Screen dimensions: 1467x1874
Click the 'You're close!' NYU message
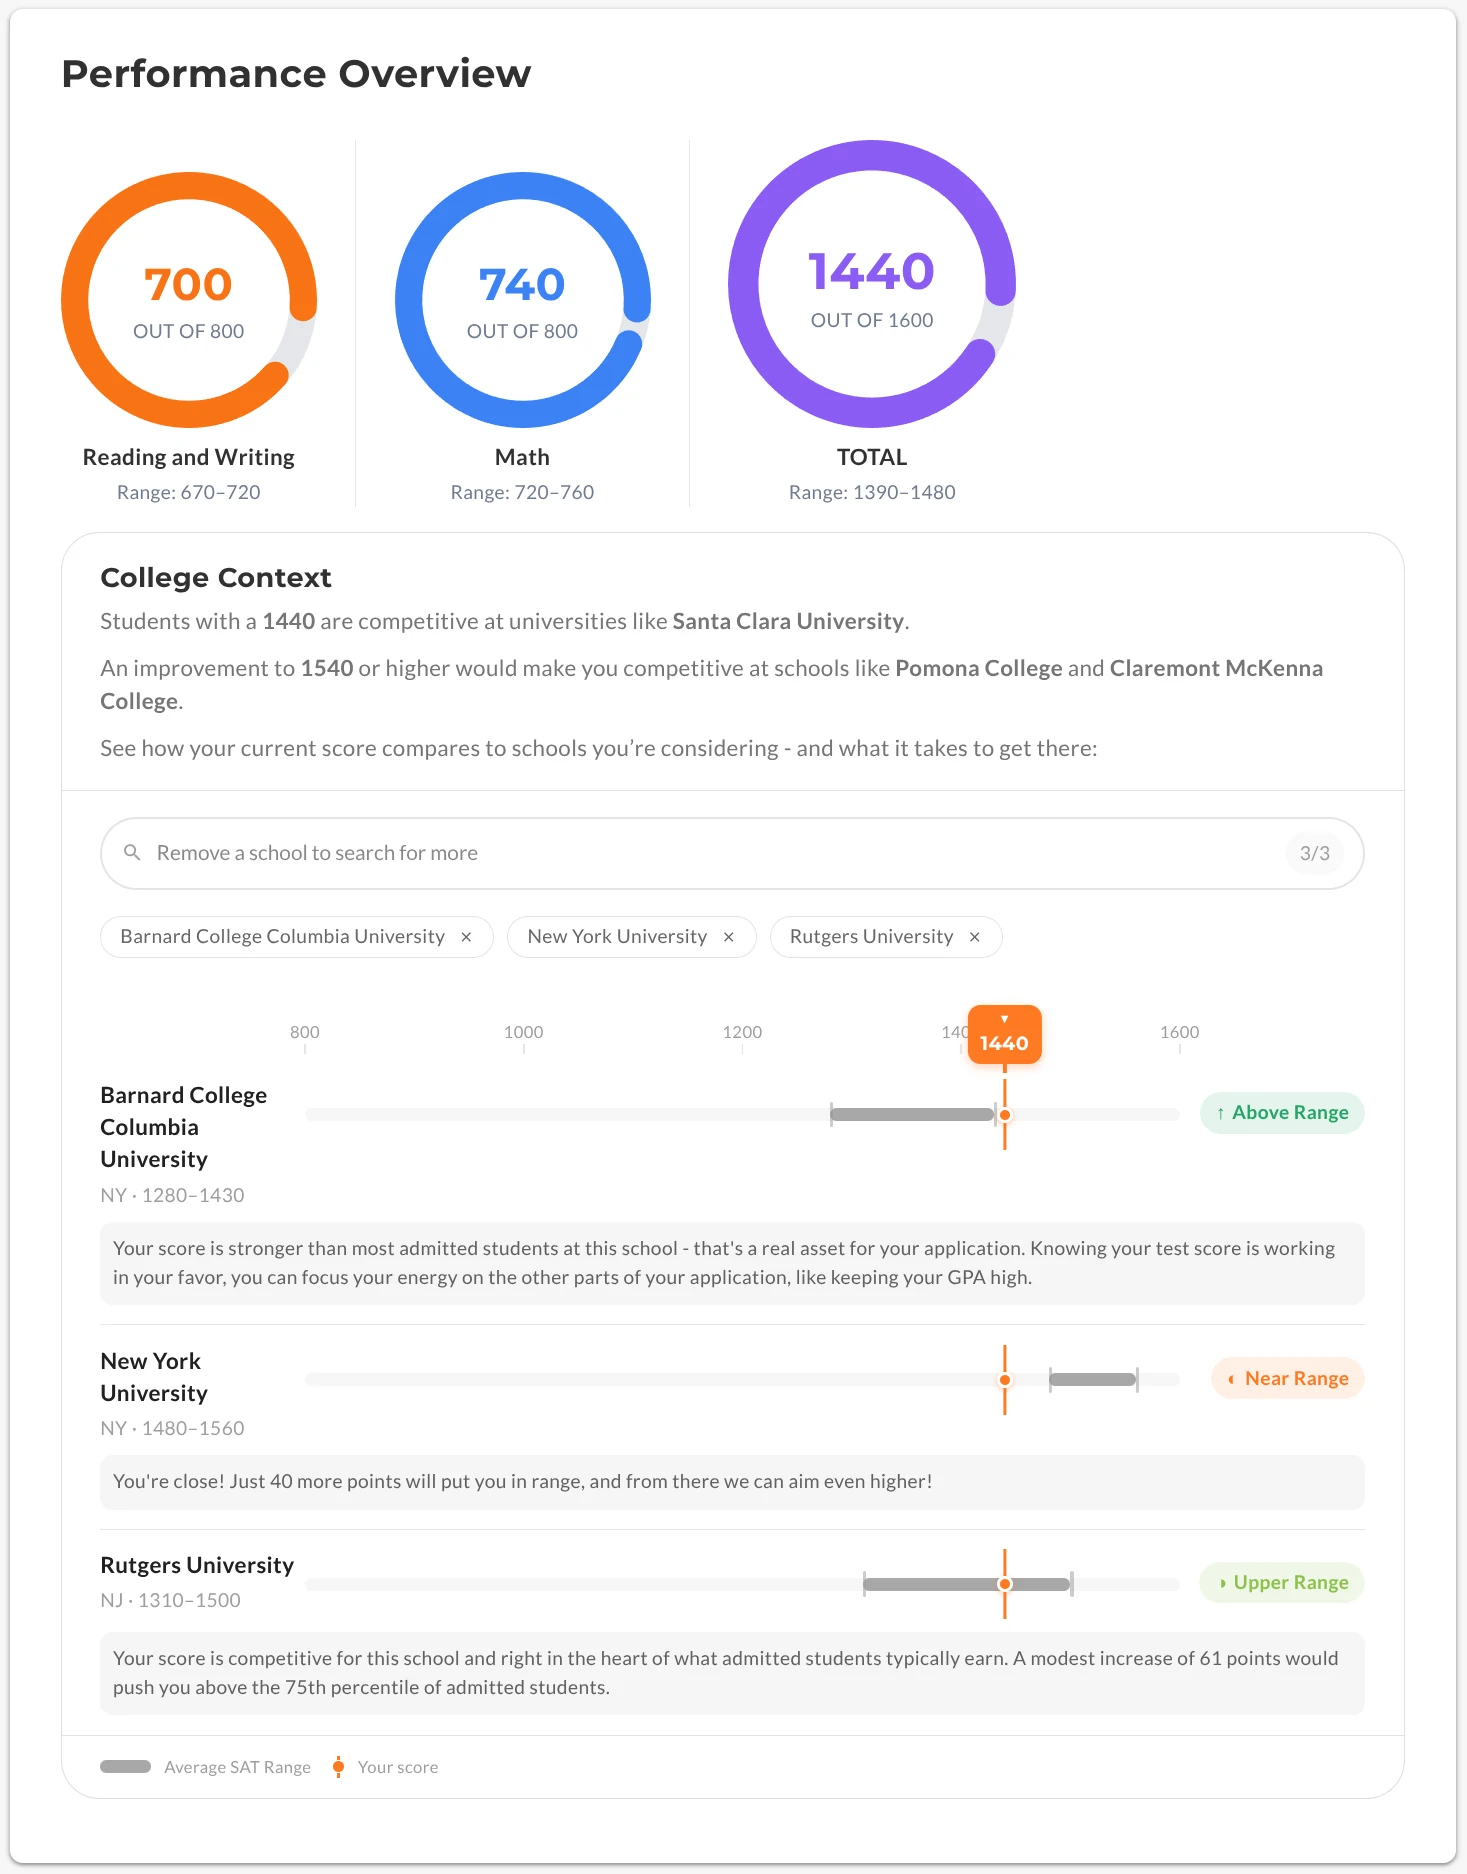(732, 1482)
